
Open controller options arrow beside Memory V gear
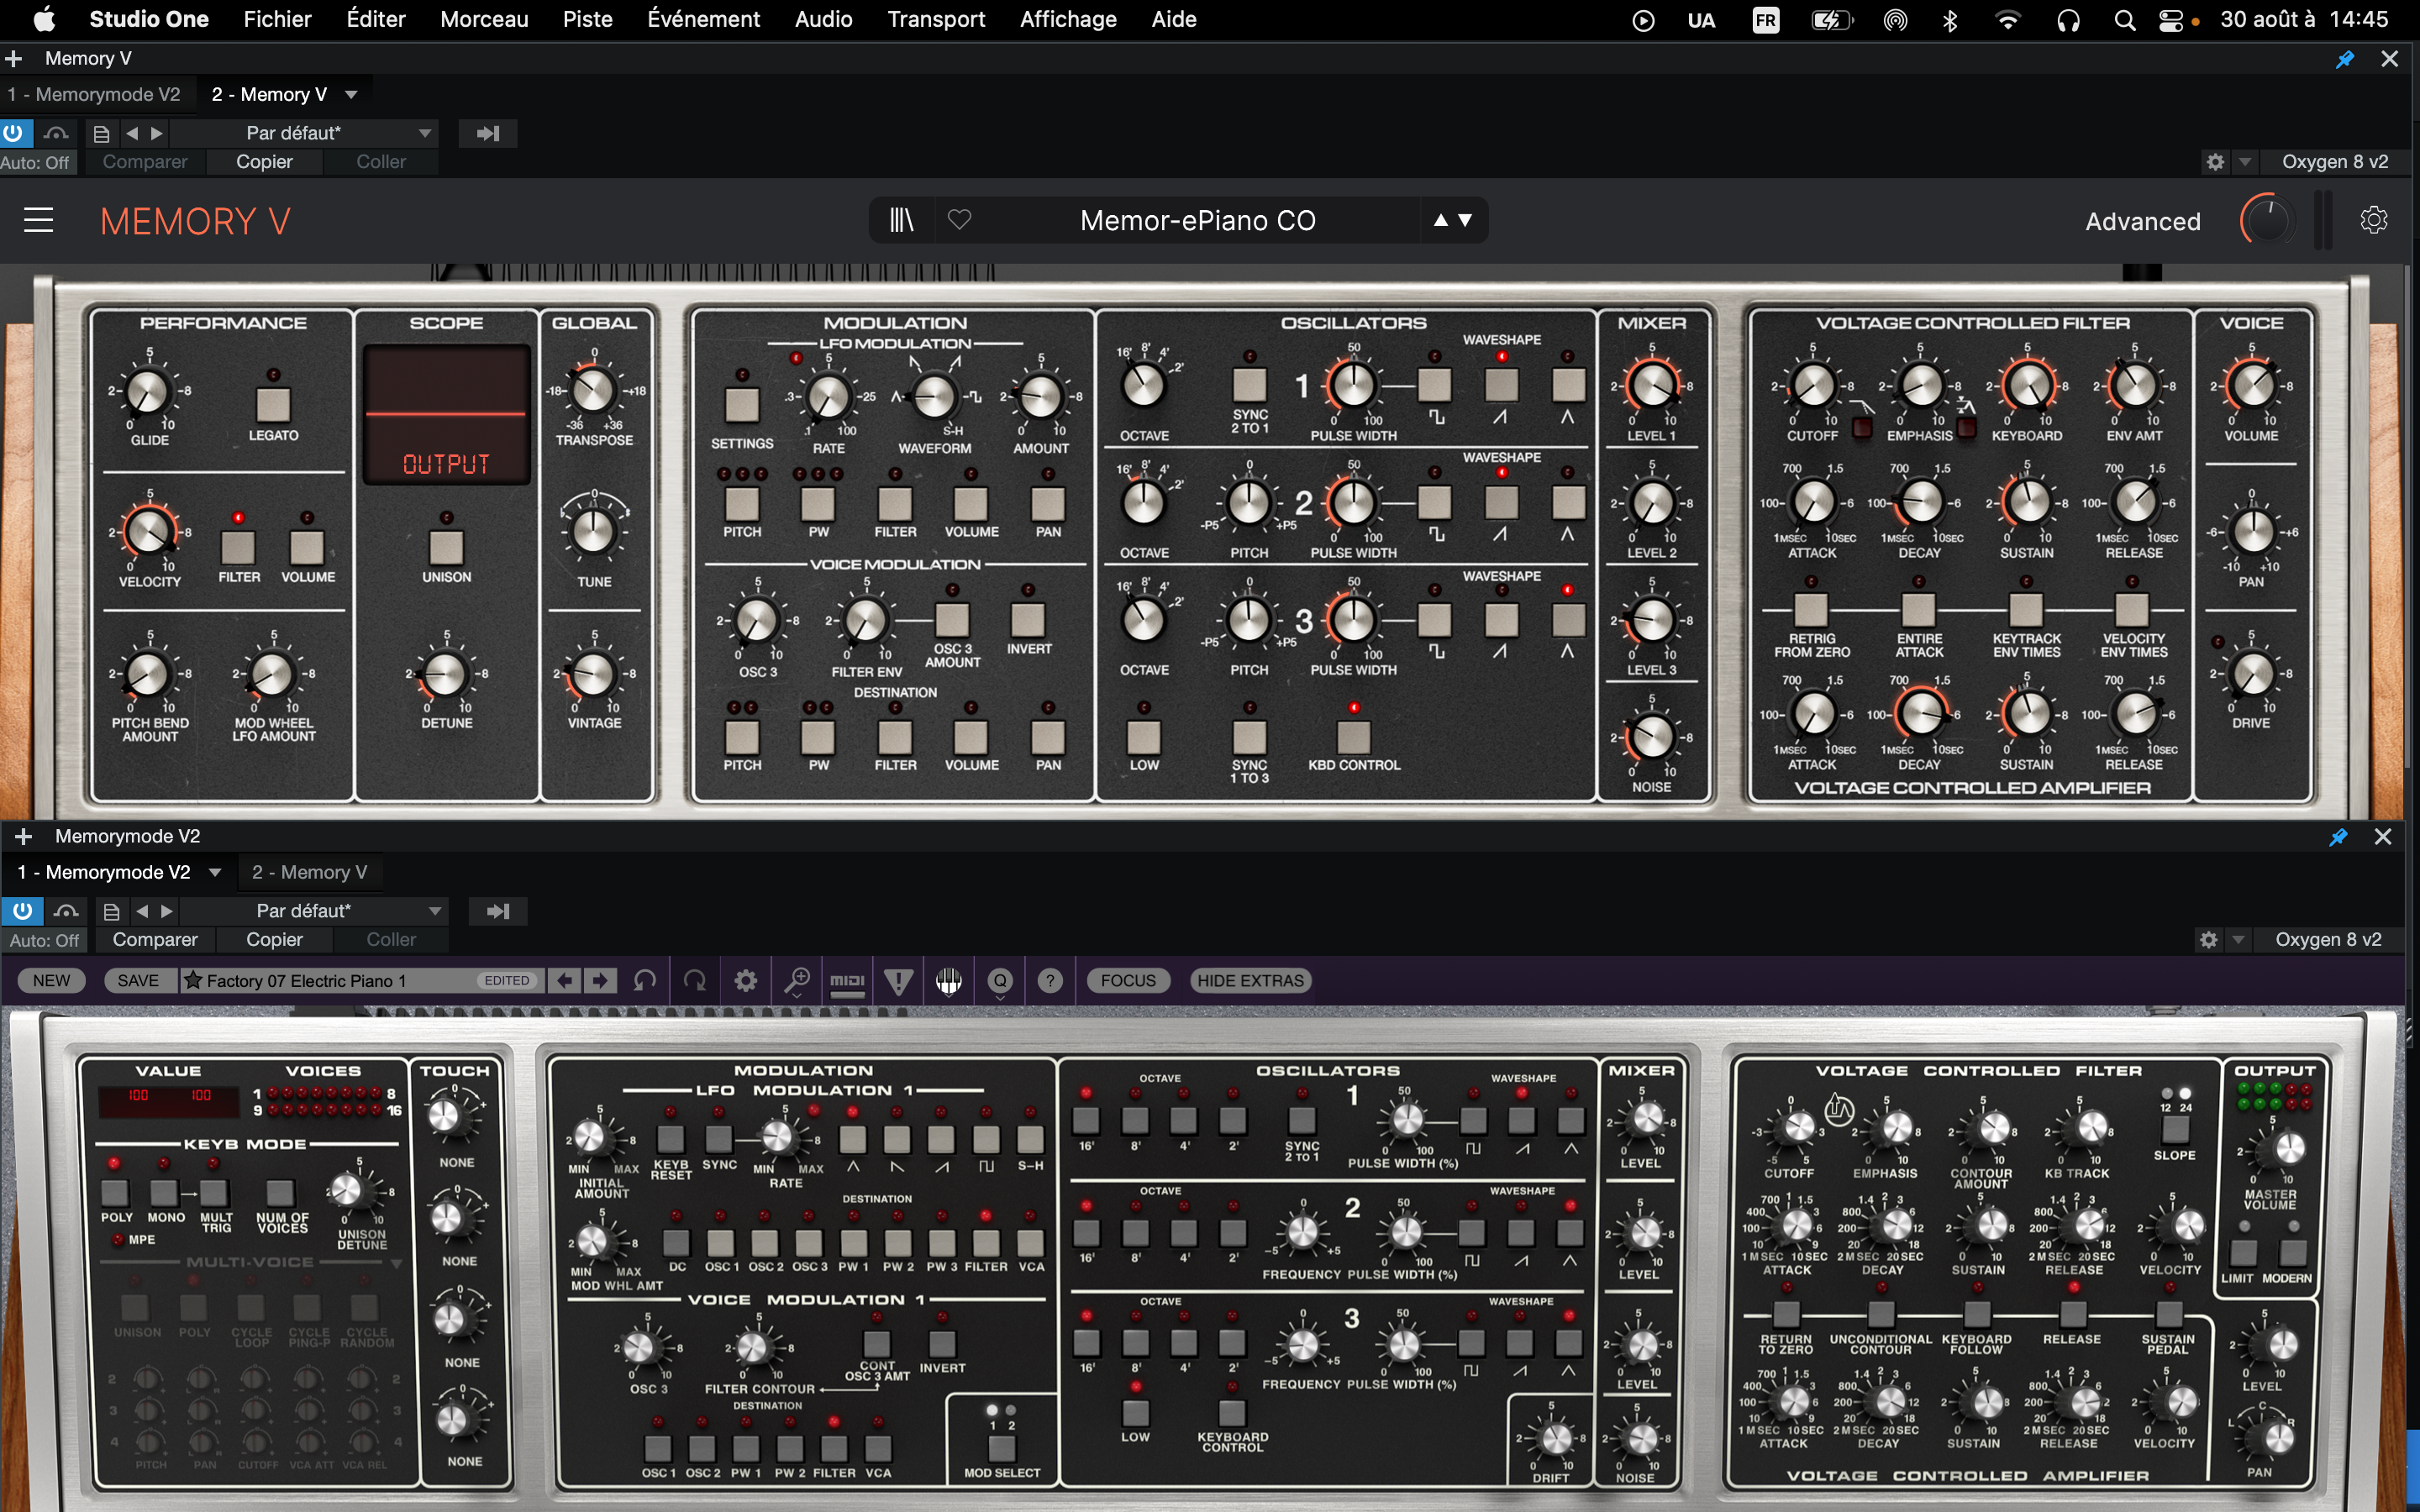(x=2245, y=162)
